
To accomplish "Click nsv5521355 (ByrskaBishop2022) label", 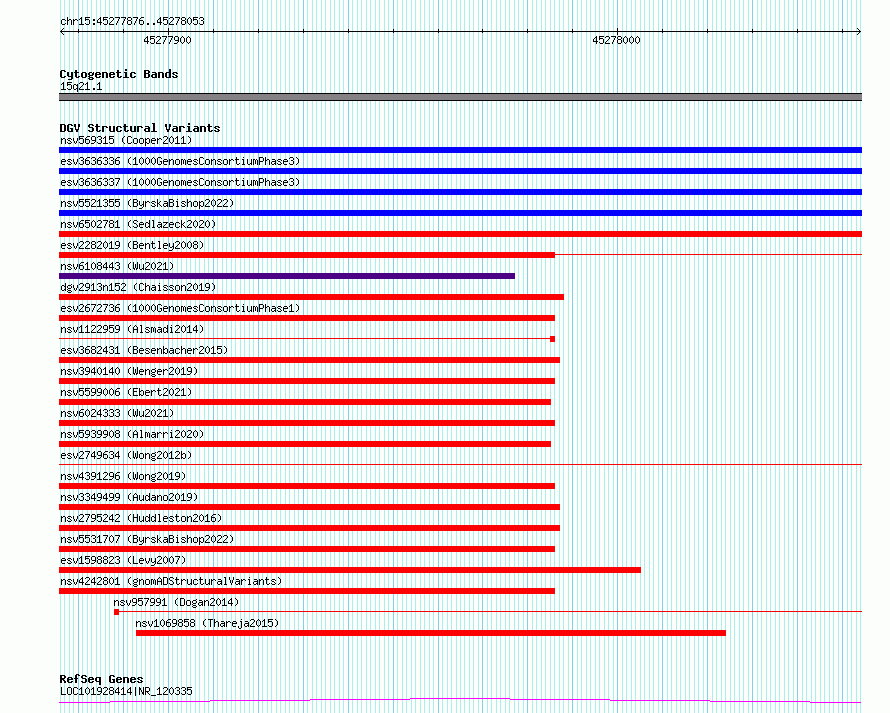I will (147, 203).
